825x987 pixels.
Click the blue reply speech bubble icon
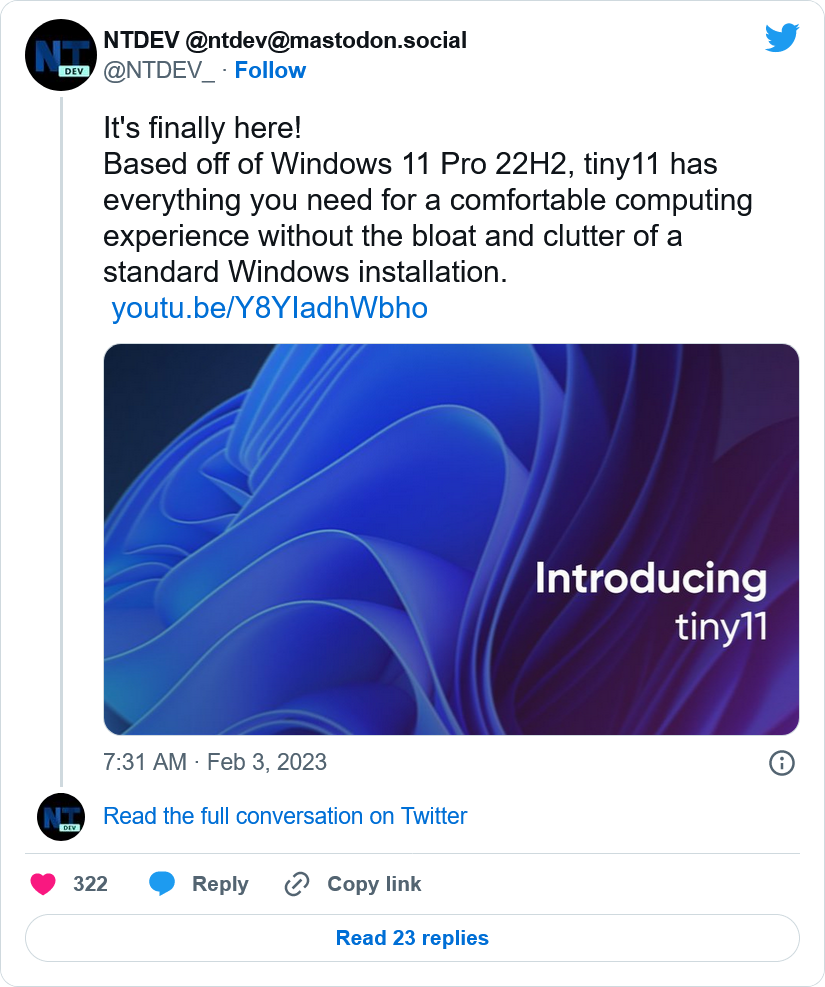pyautogui.click(x=162, y=884)
